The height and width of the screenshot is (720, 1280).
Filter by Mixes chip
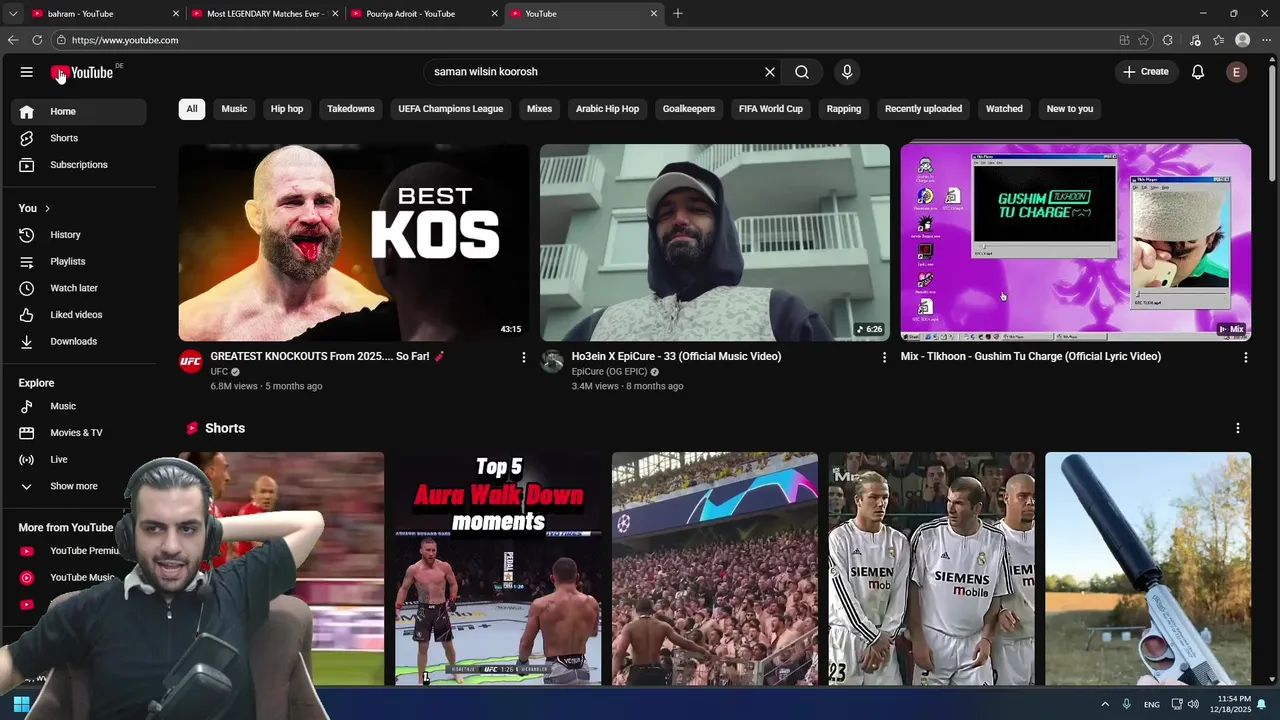(x=540, y=109)
